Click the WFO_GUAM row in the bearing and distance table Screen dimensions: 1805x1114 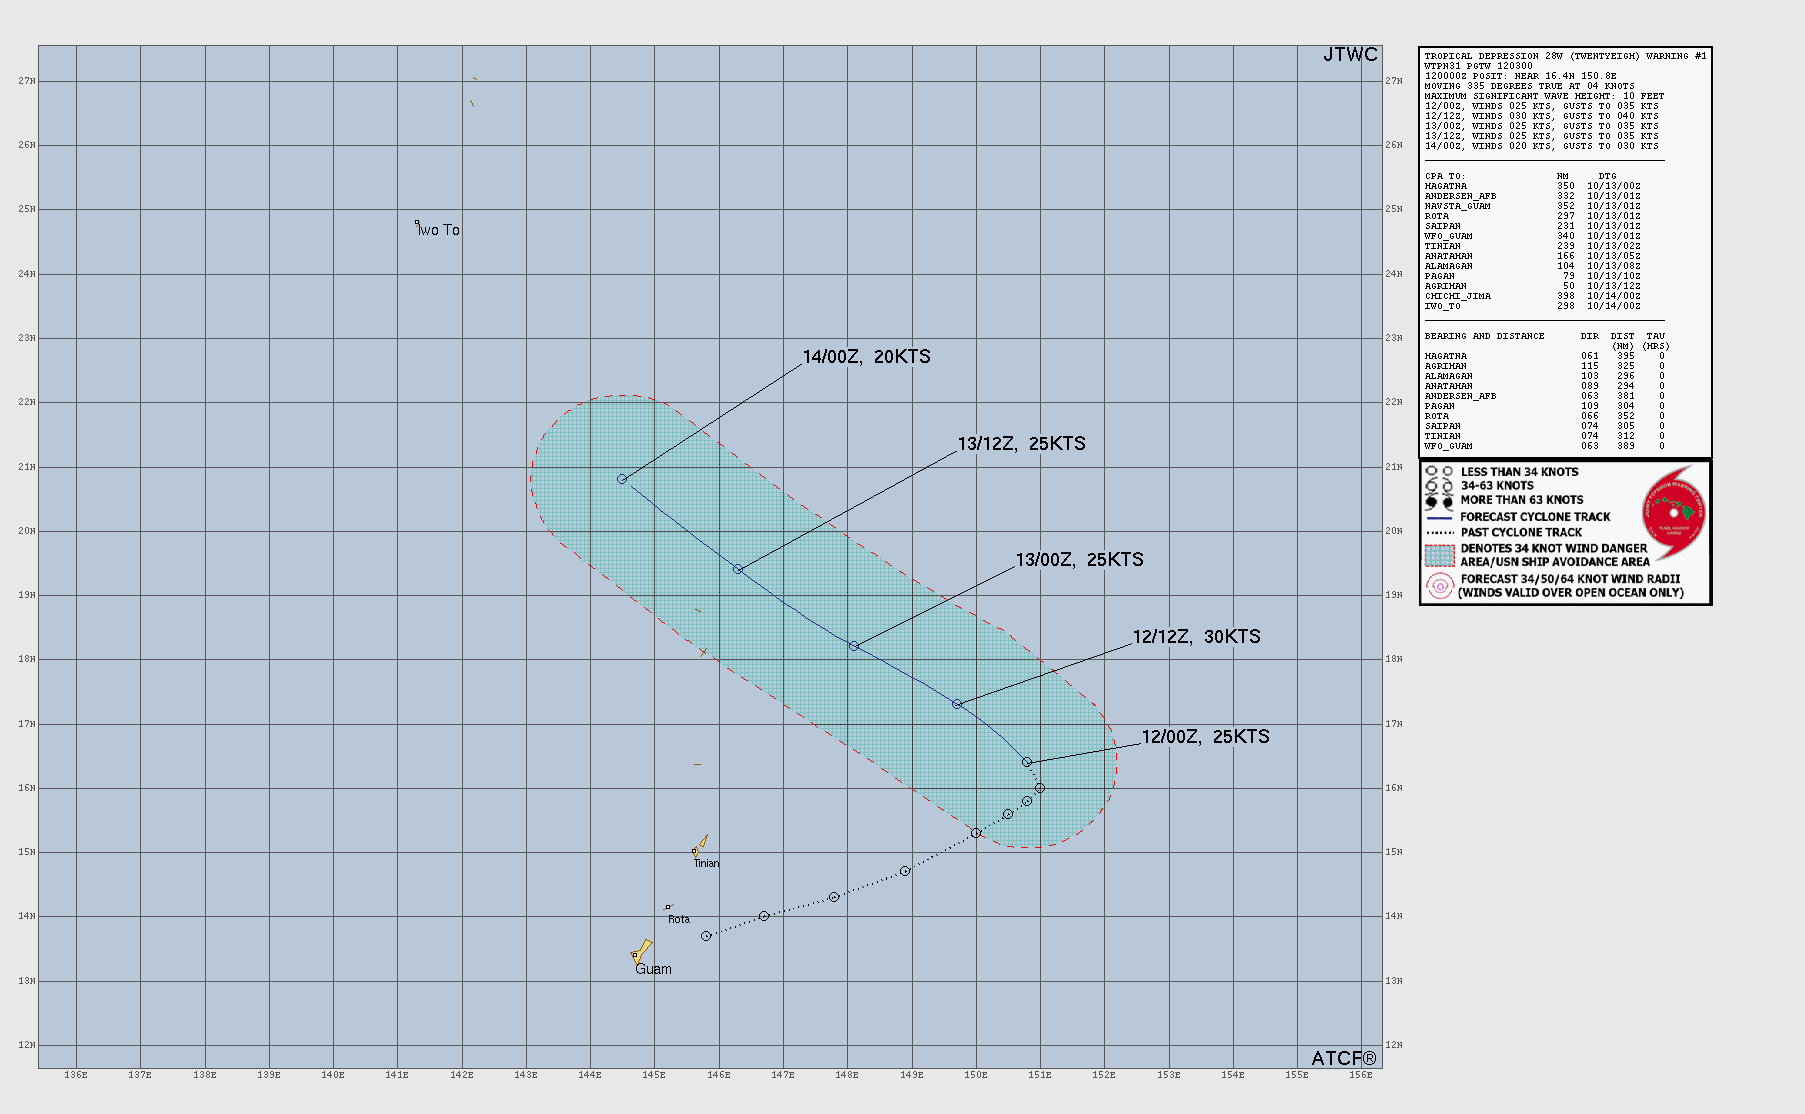(x=1545, y=446)
